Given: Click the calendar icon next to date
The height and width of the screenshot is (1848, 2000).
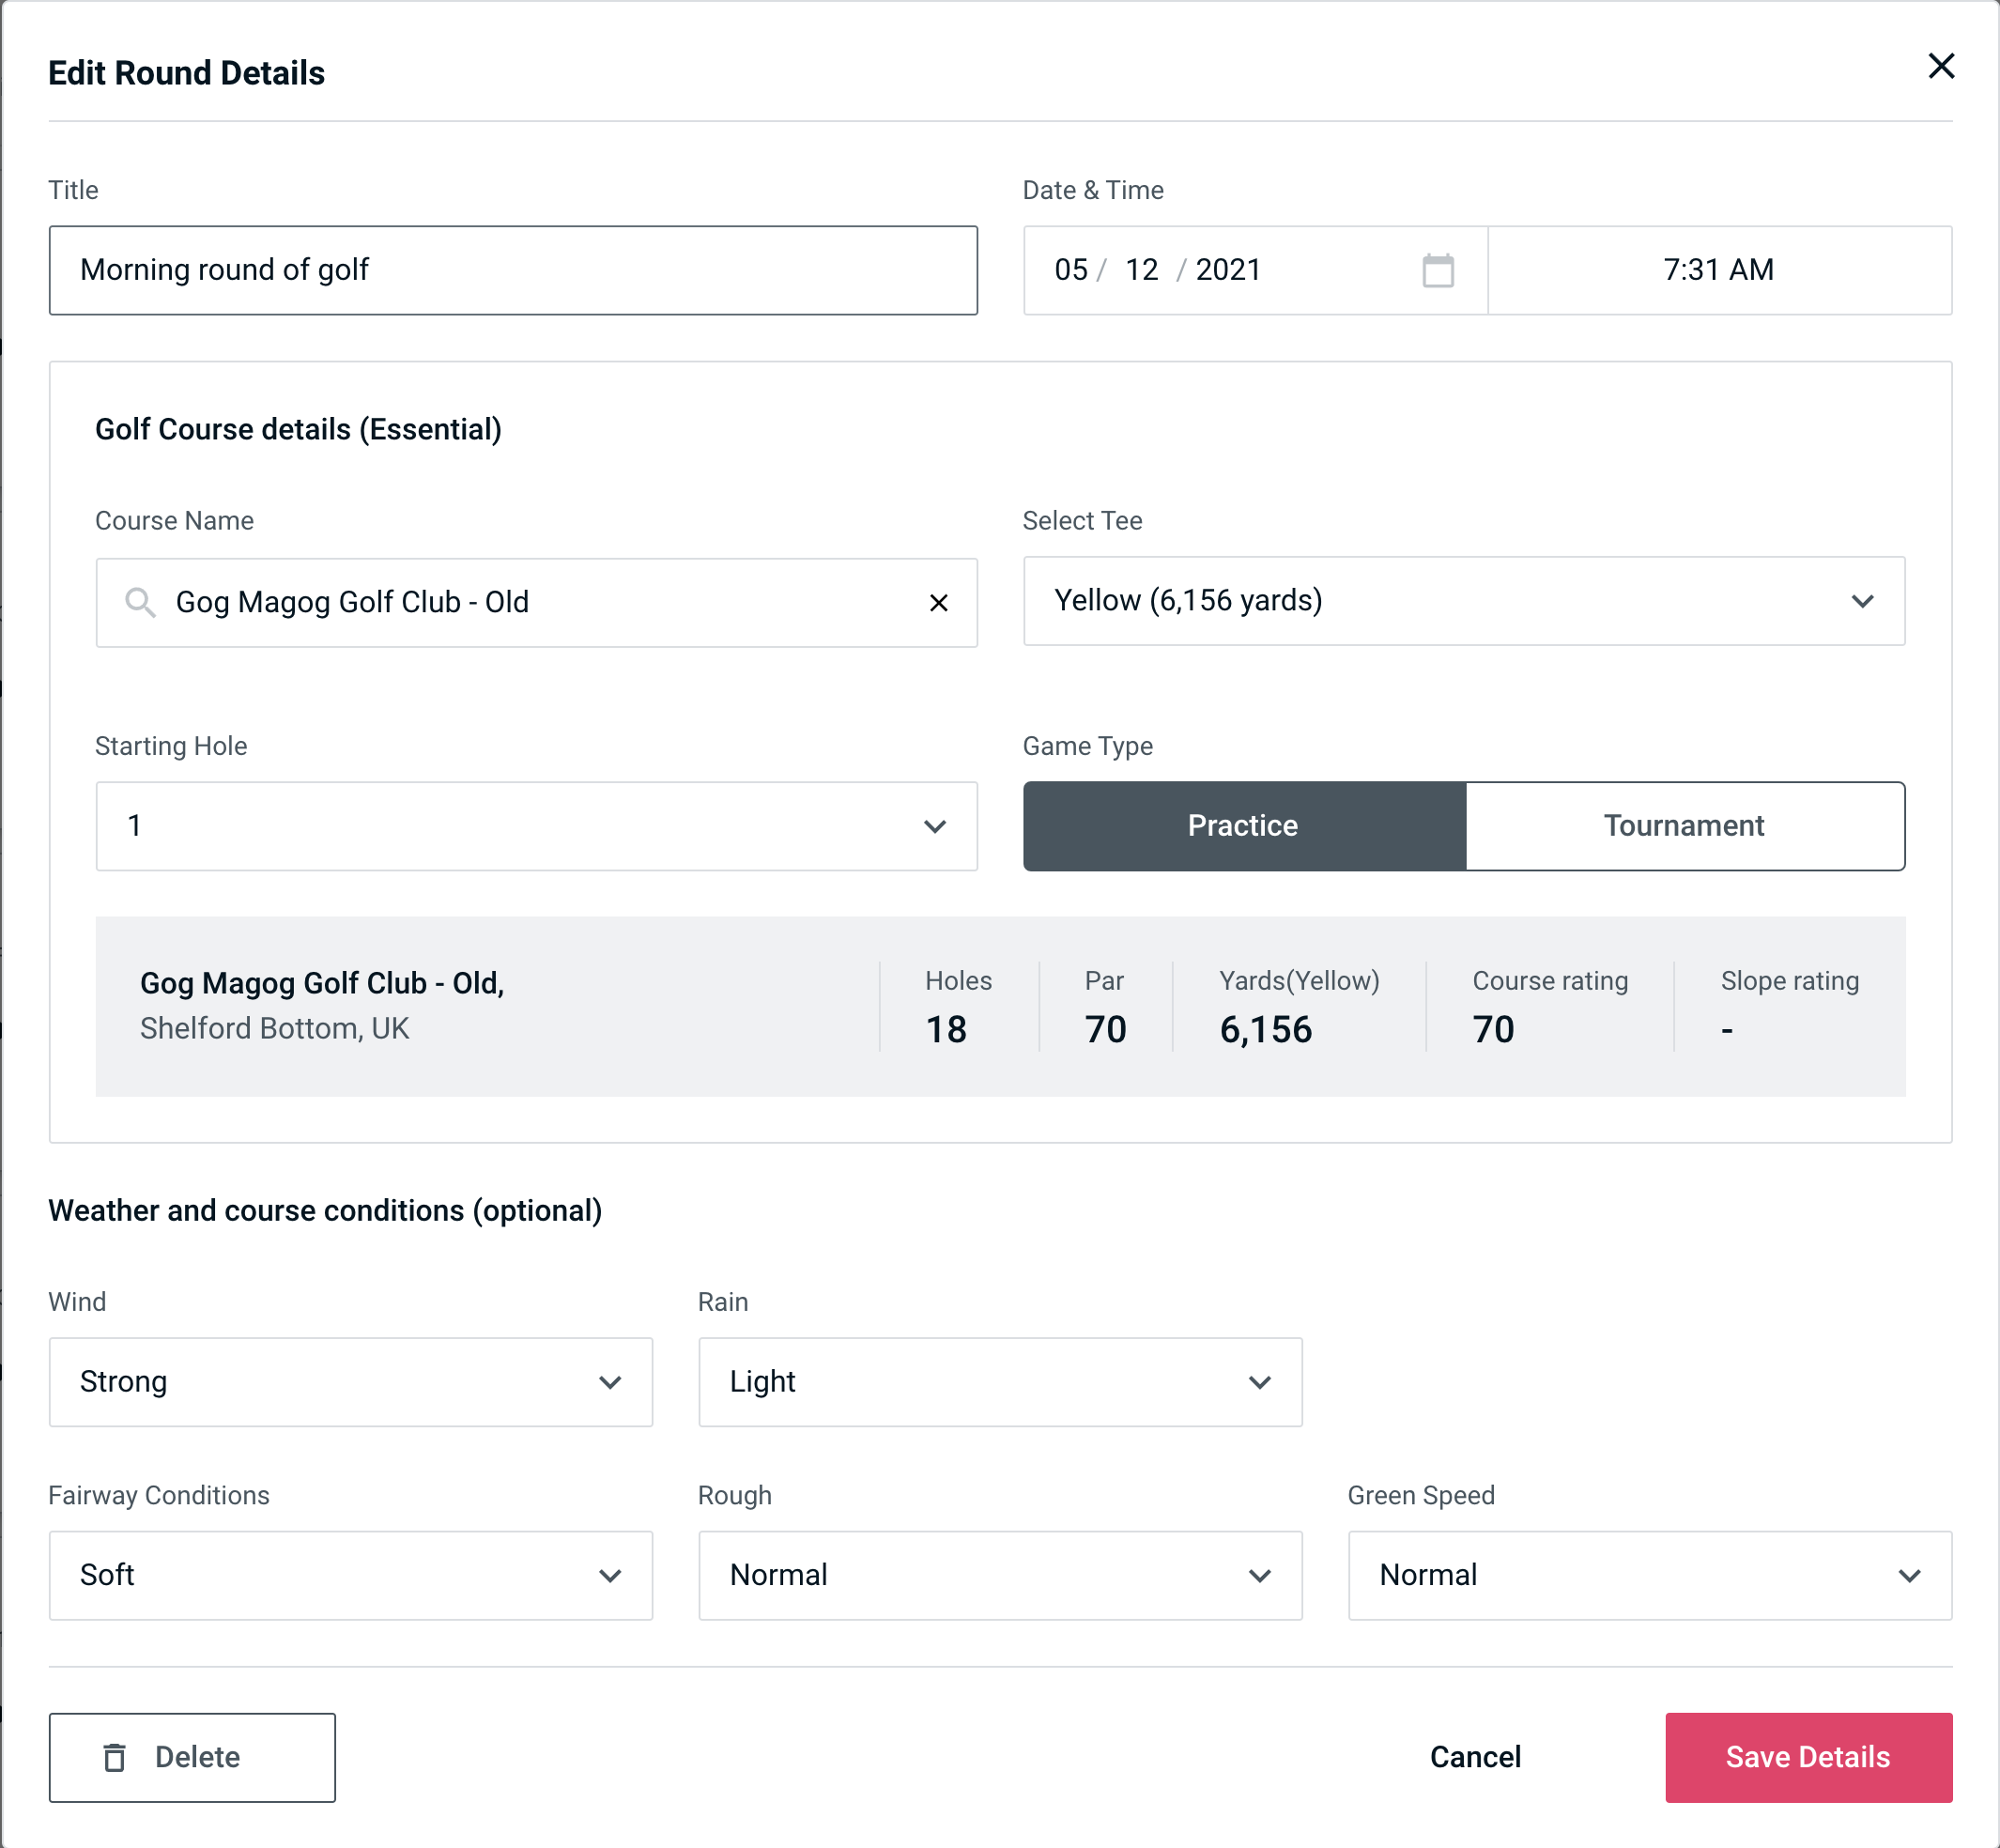Looking at the screenshot, I should pyautogui.click(x=1436, y=270).
